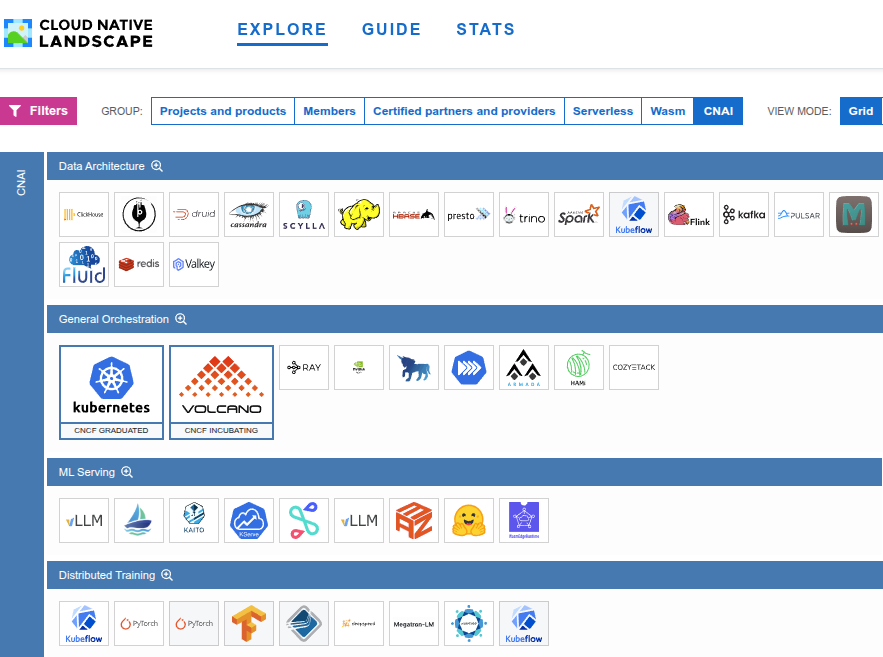Click the blue hexagon triple-chevron logo

coord(469,368)
